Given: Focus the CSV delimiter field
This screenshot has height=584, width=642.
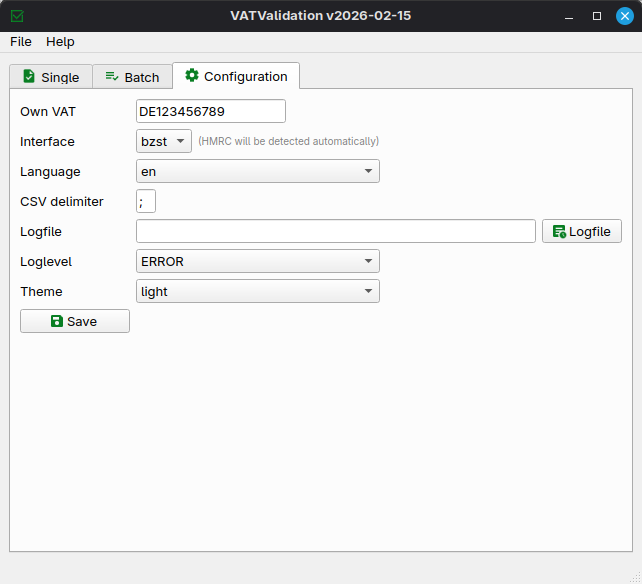Looking at the screenshot, I should click(146, 201).
